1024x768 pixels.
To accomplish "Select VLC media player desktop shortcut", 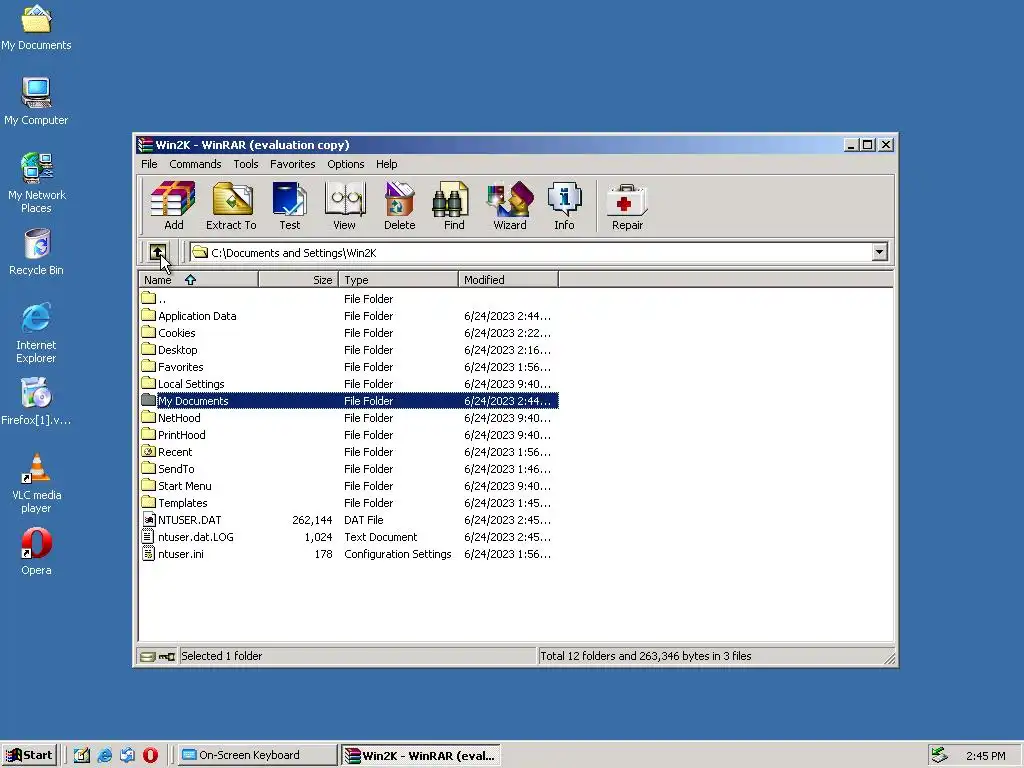I will (36, 483).
